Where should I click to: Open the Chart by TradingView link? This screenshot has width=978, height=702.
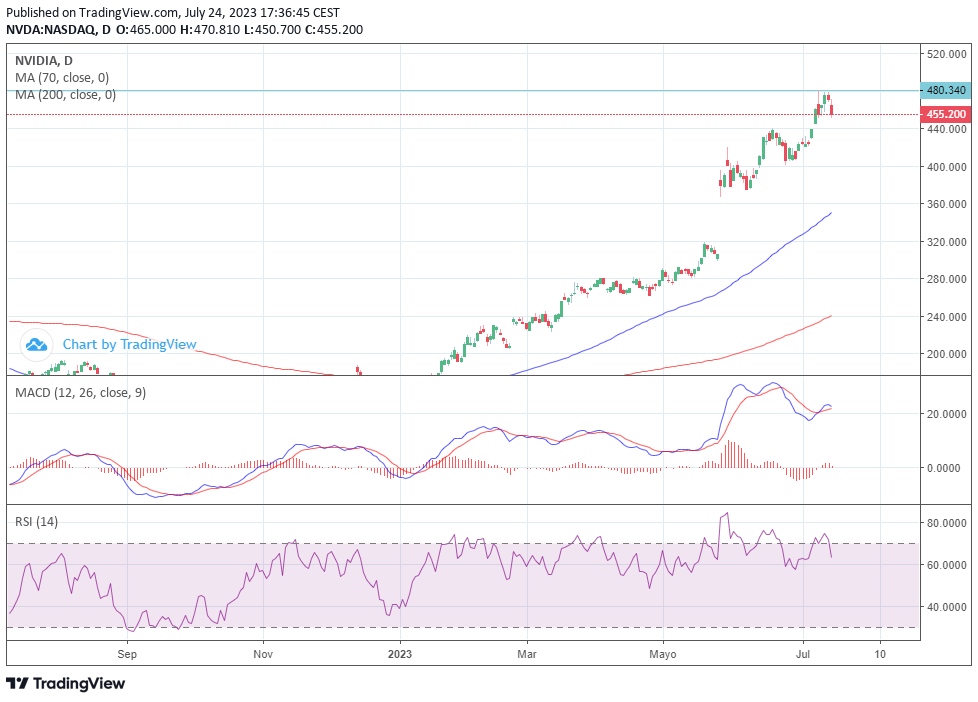(130, 344)
